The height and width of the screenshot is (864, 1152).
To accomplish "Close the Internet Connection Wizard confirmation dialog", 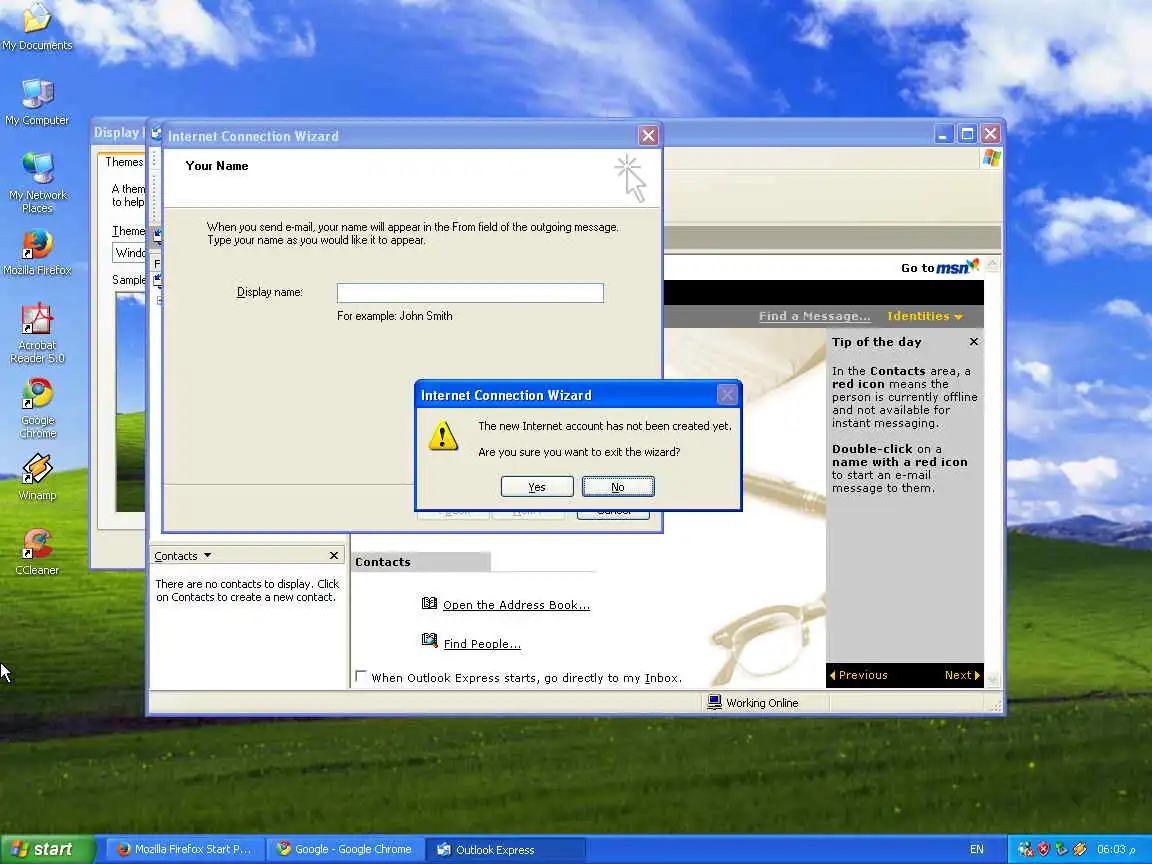I will (727, 395).
